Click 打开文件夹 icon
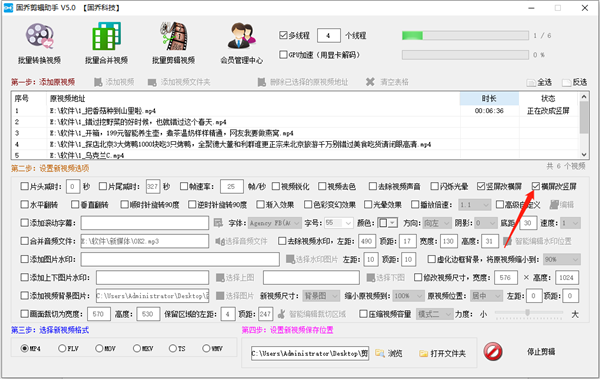 coord(423,353)
